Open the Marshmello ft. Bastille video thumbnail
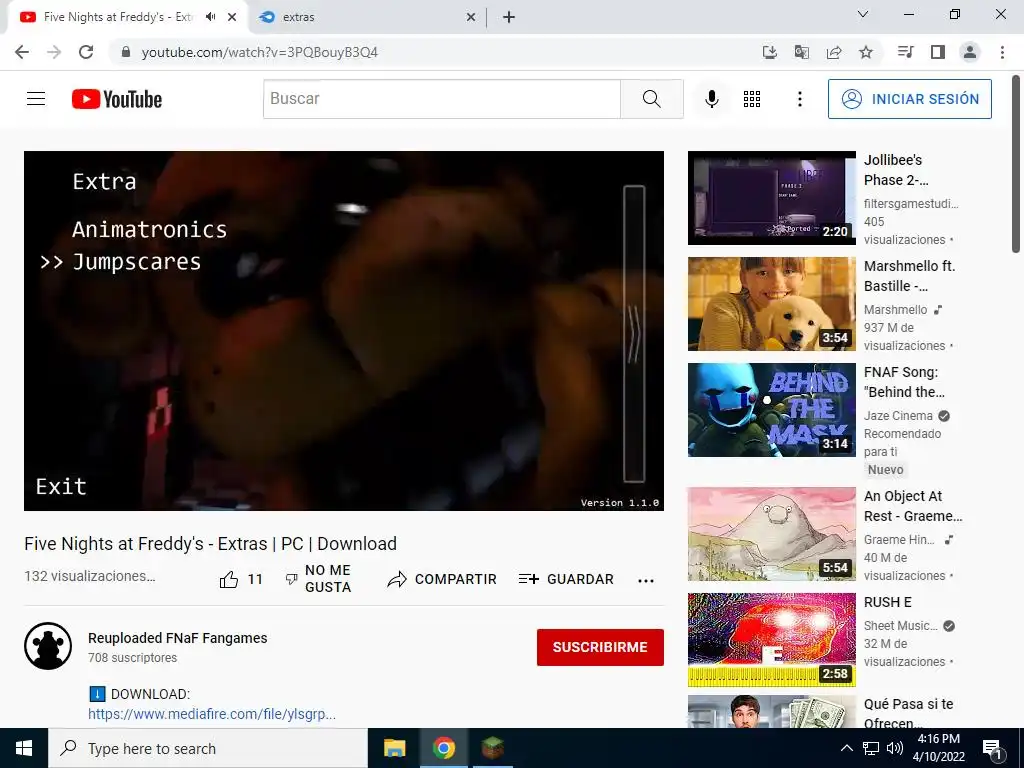The height and width of the screenshot is (768, 1024). pyautogui.click(x=772, y=304)
